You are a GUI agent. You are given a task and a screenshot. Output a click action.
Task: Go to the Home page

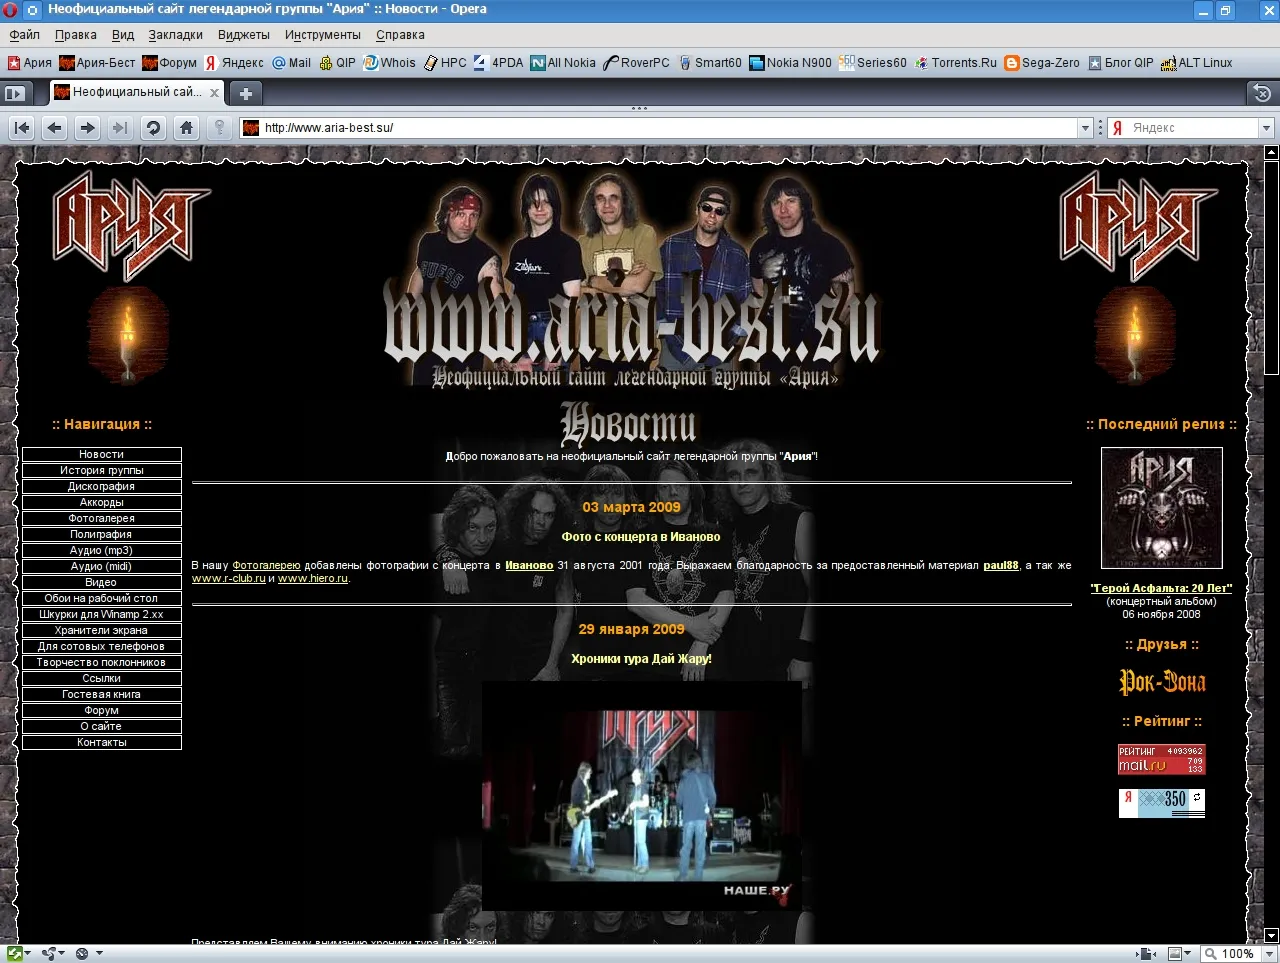(186, 128)
